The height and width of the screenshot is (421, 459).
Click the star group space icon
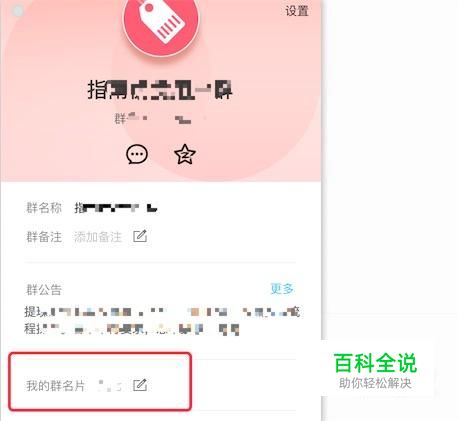[185, 154]
